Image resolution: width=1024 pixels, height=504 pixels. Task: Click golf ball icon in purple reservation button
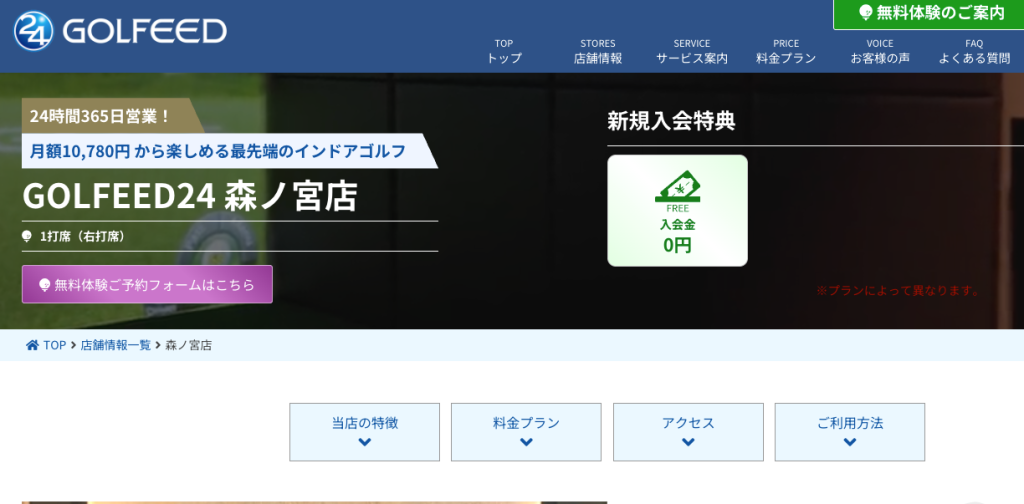point(45,285)
